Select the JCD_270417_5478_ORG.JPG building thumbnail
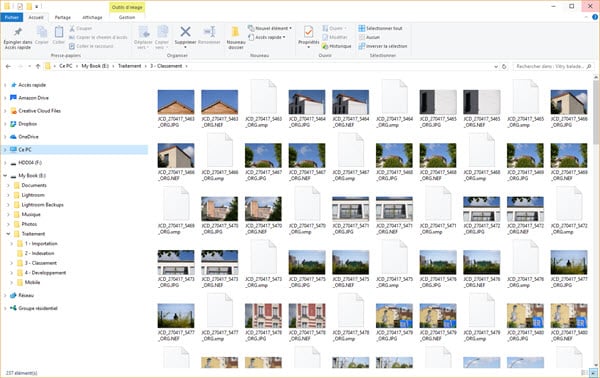The width and height of the screenshot is (600, 378). (x=263, y=316)
